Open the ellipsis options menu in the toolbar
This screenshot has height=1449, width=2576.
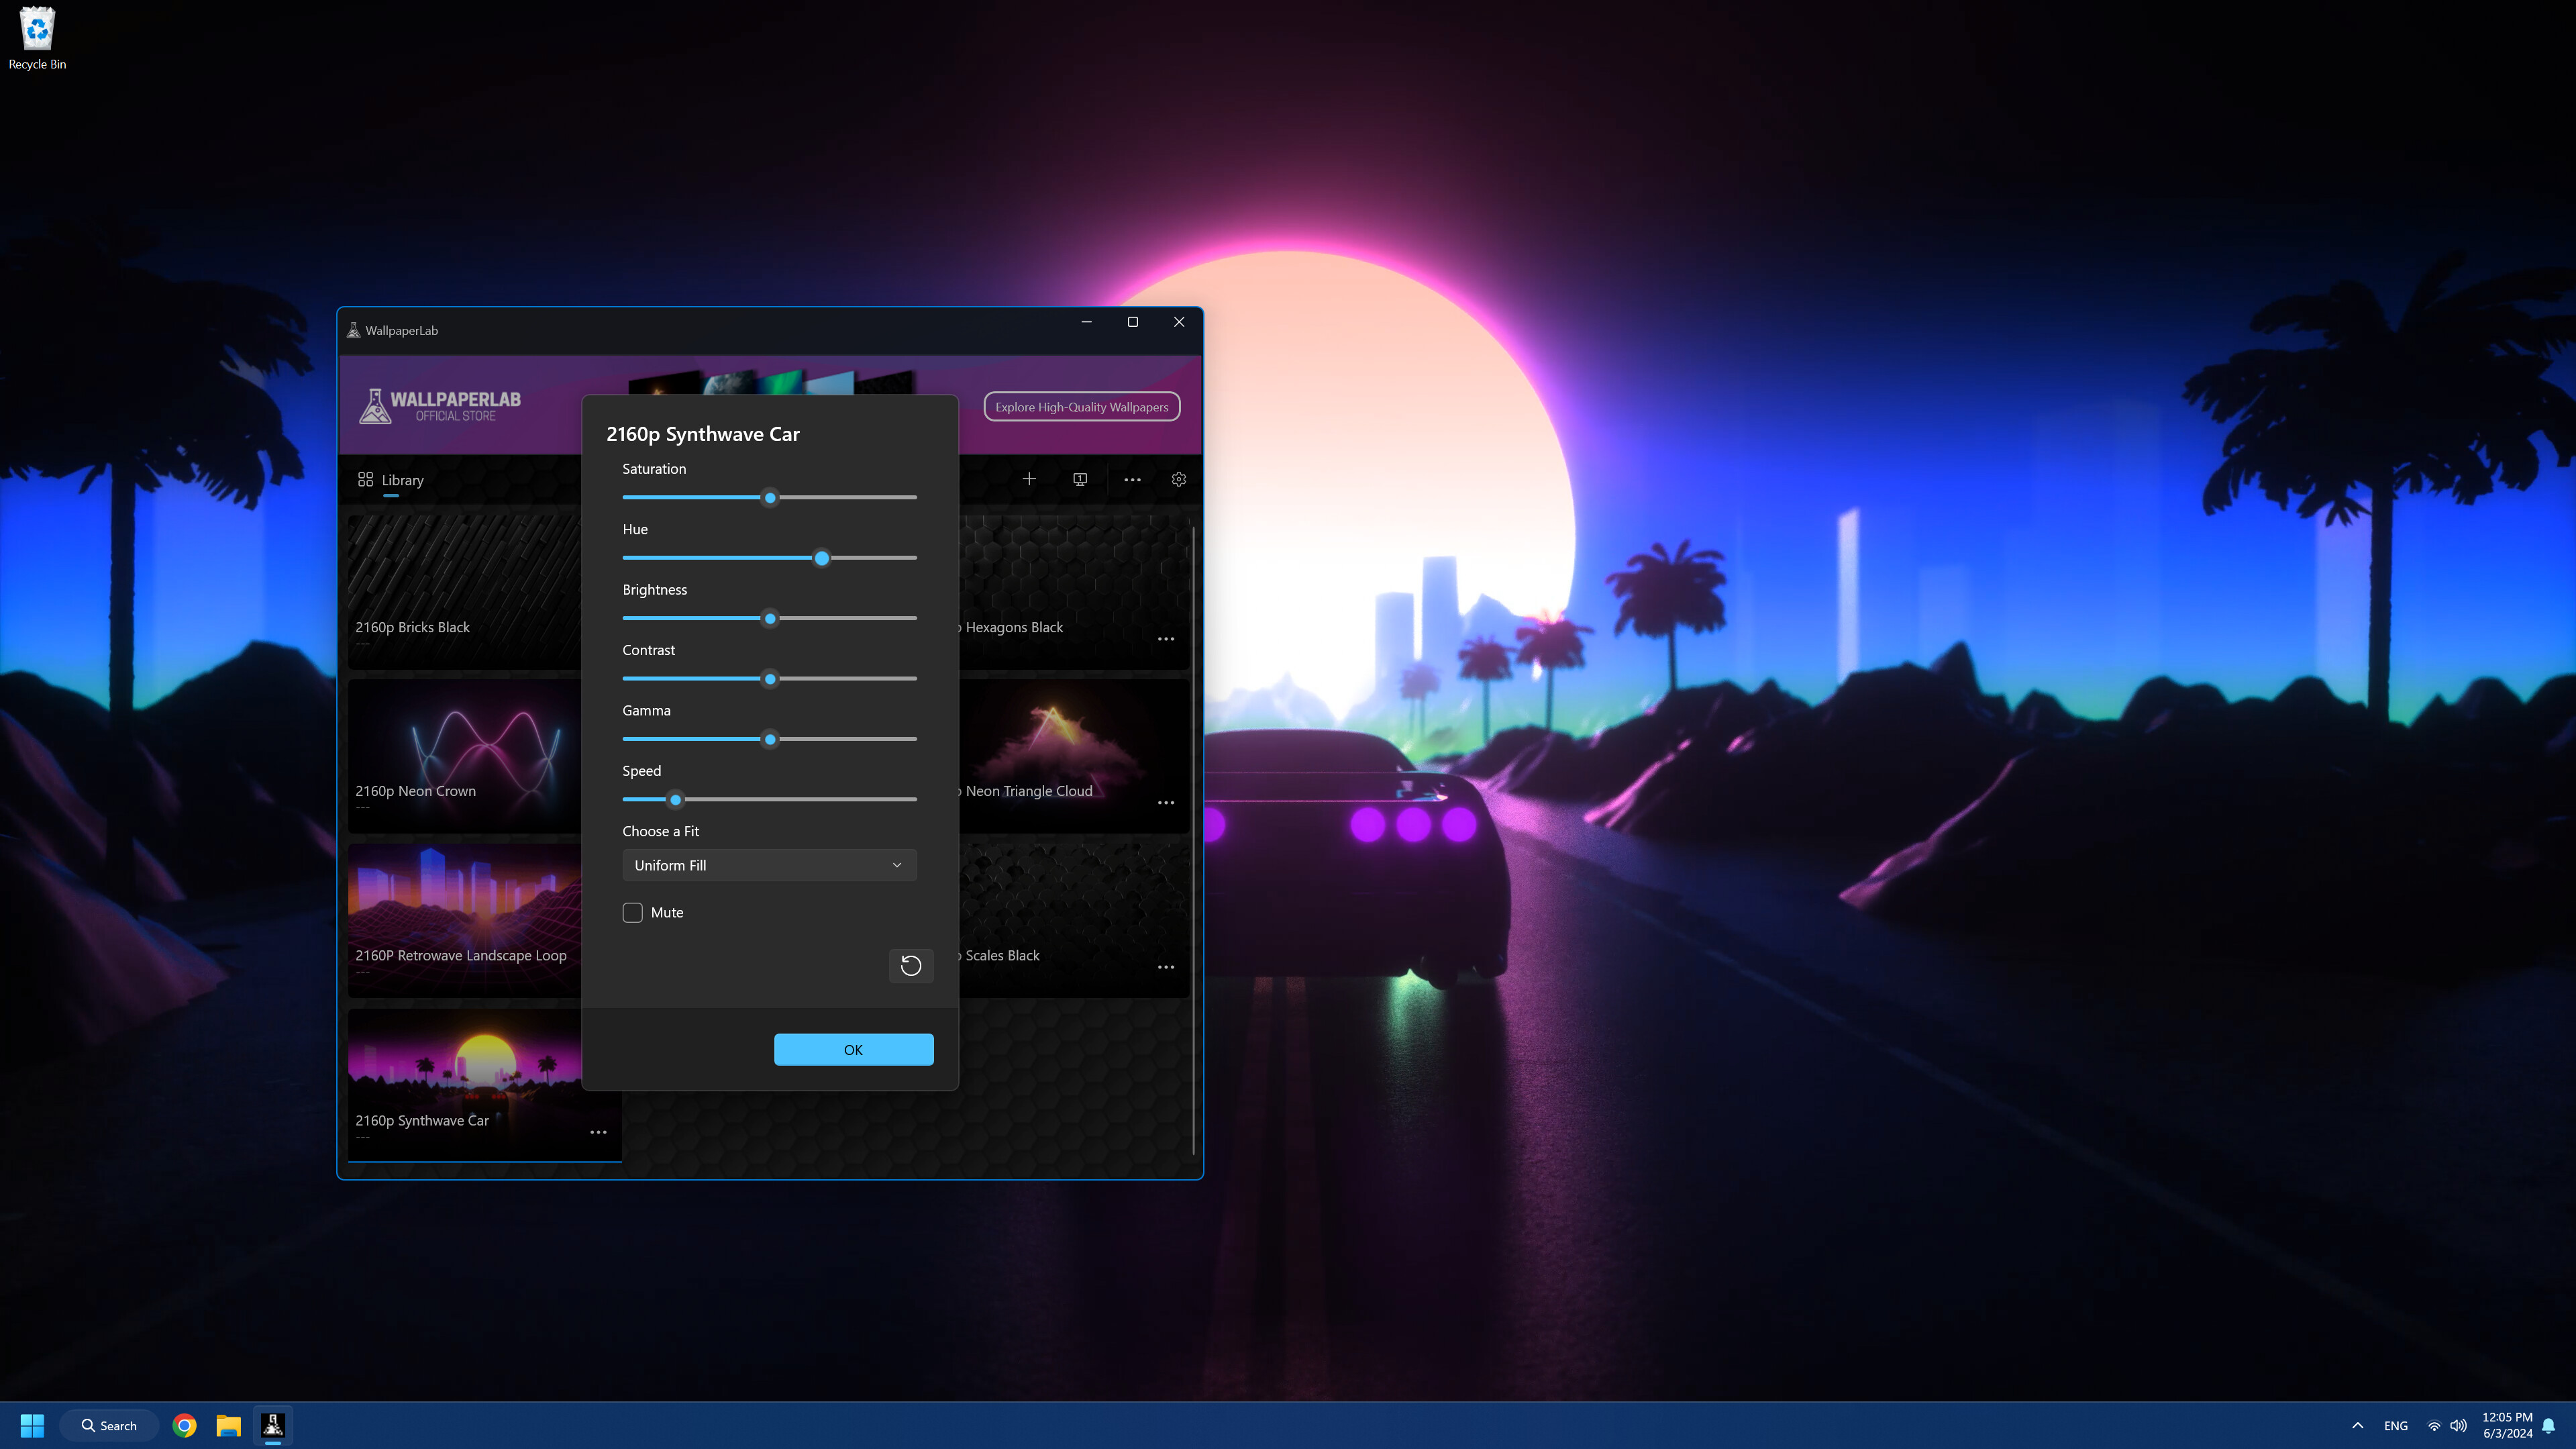[1131, 479]
